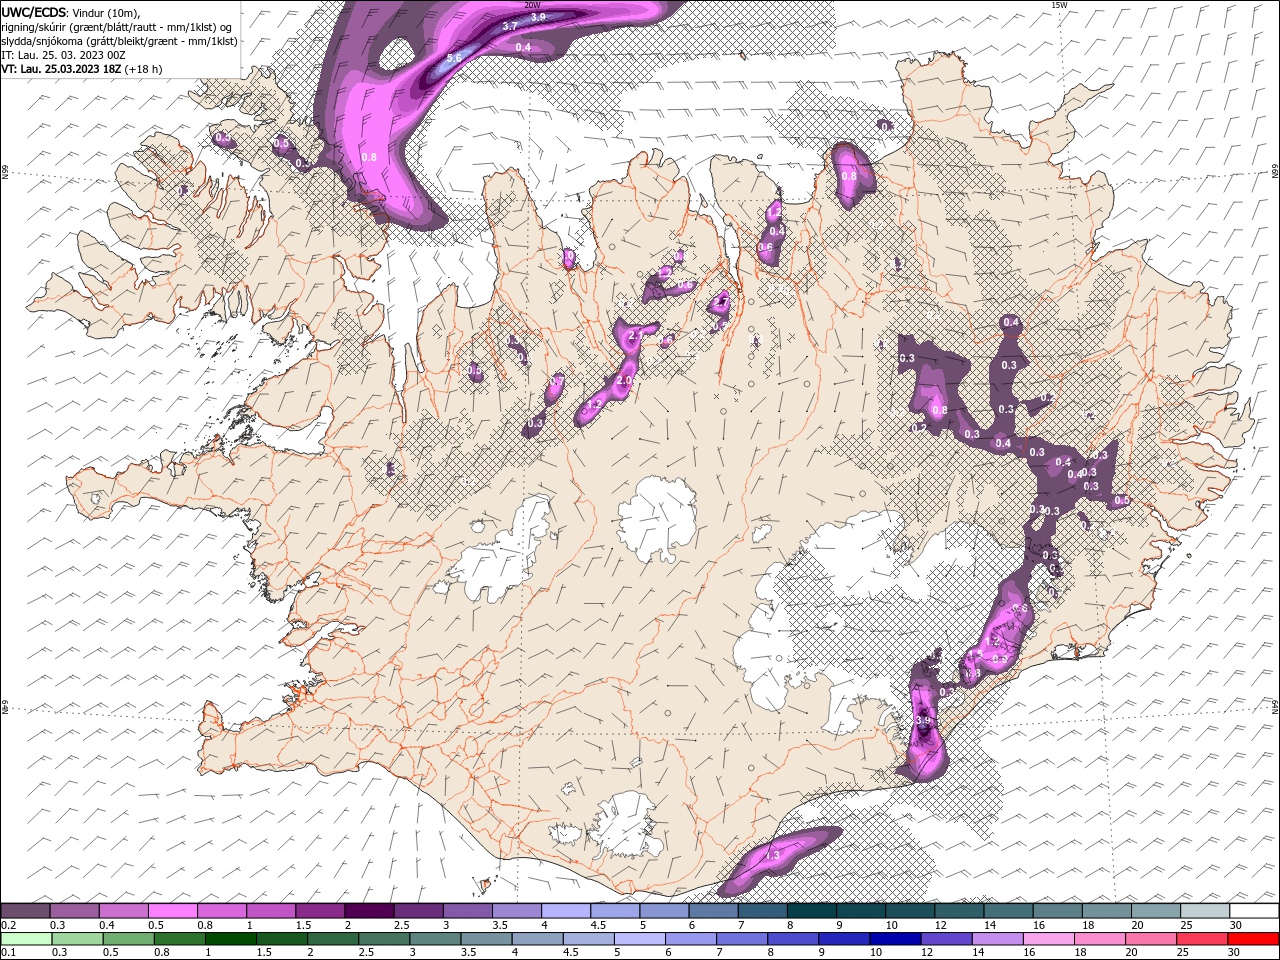Click the 3.7 snowfall value label

coord(509,26)
